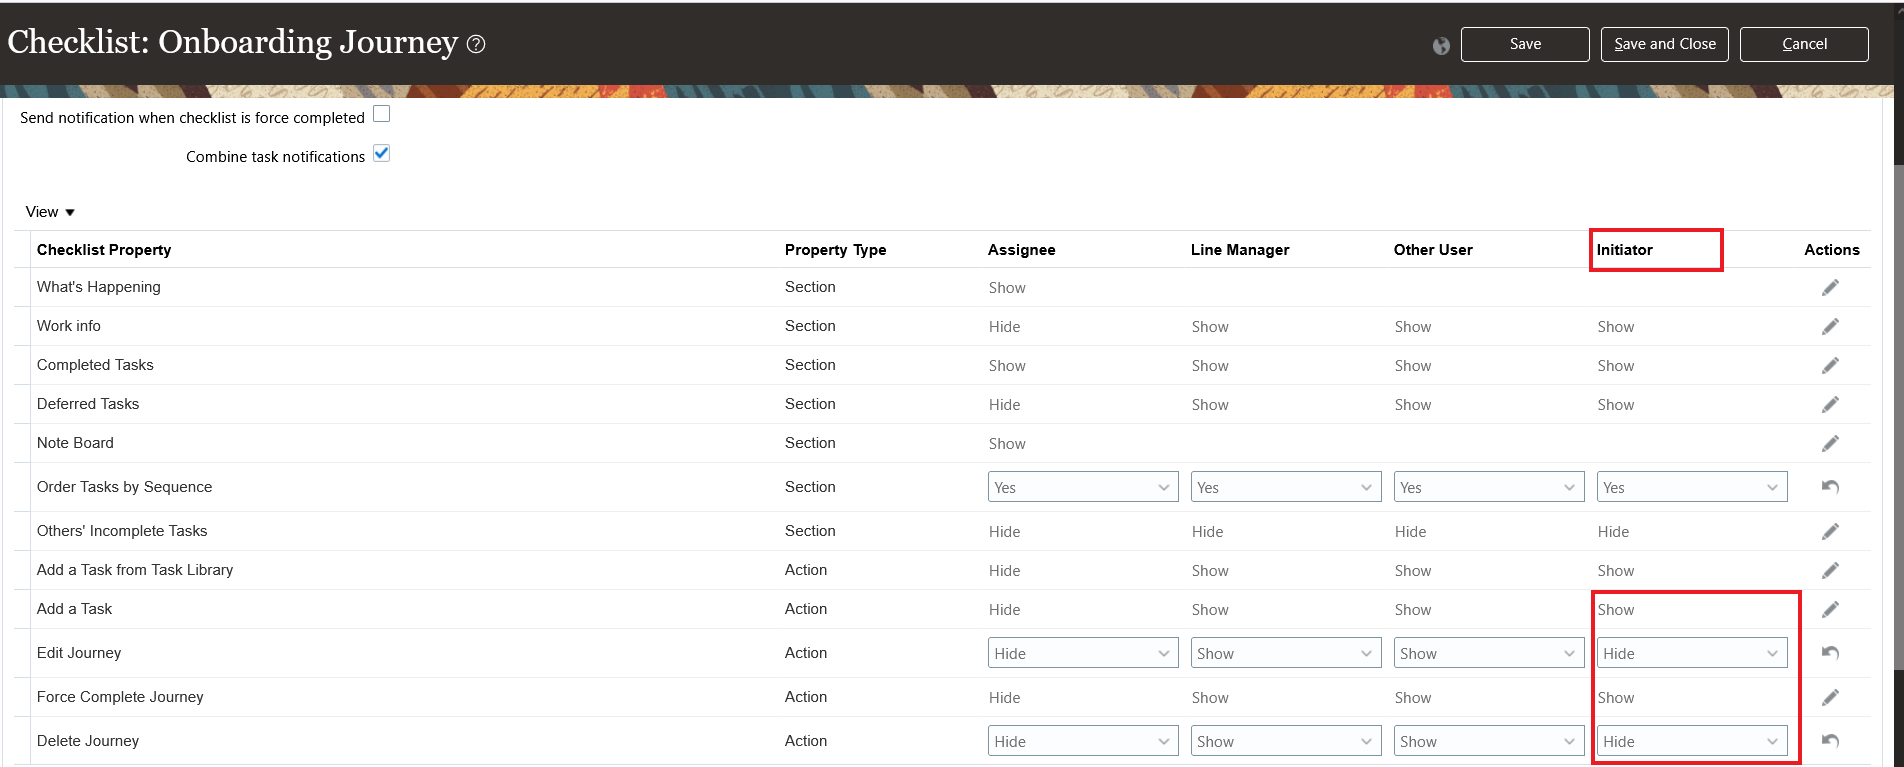This screenshot has width=1904, height=767.
Task: Click pencil icon for Add a Task from Task Library
Action: (1830, 571)
